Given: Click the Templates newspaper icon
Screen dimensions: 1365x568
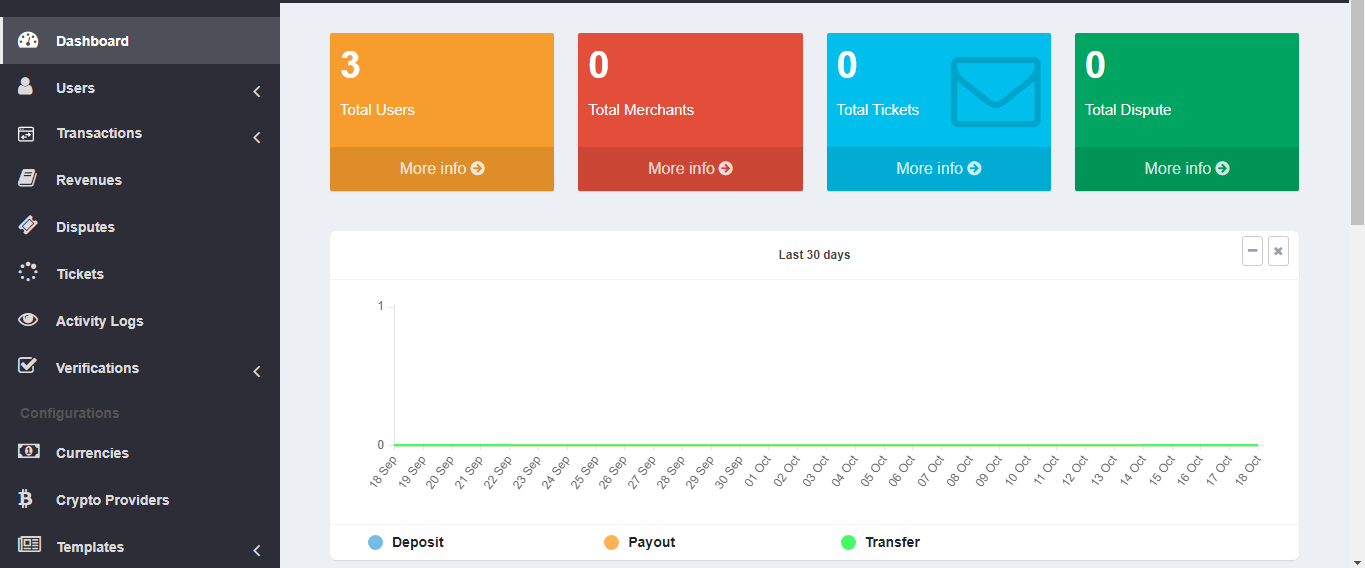Looking at the screenshot, I should point(29,545).
